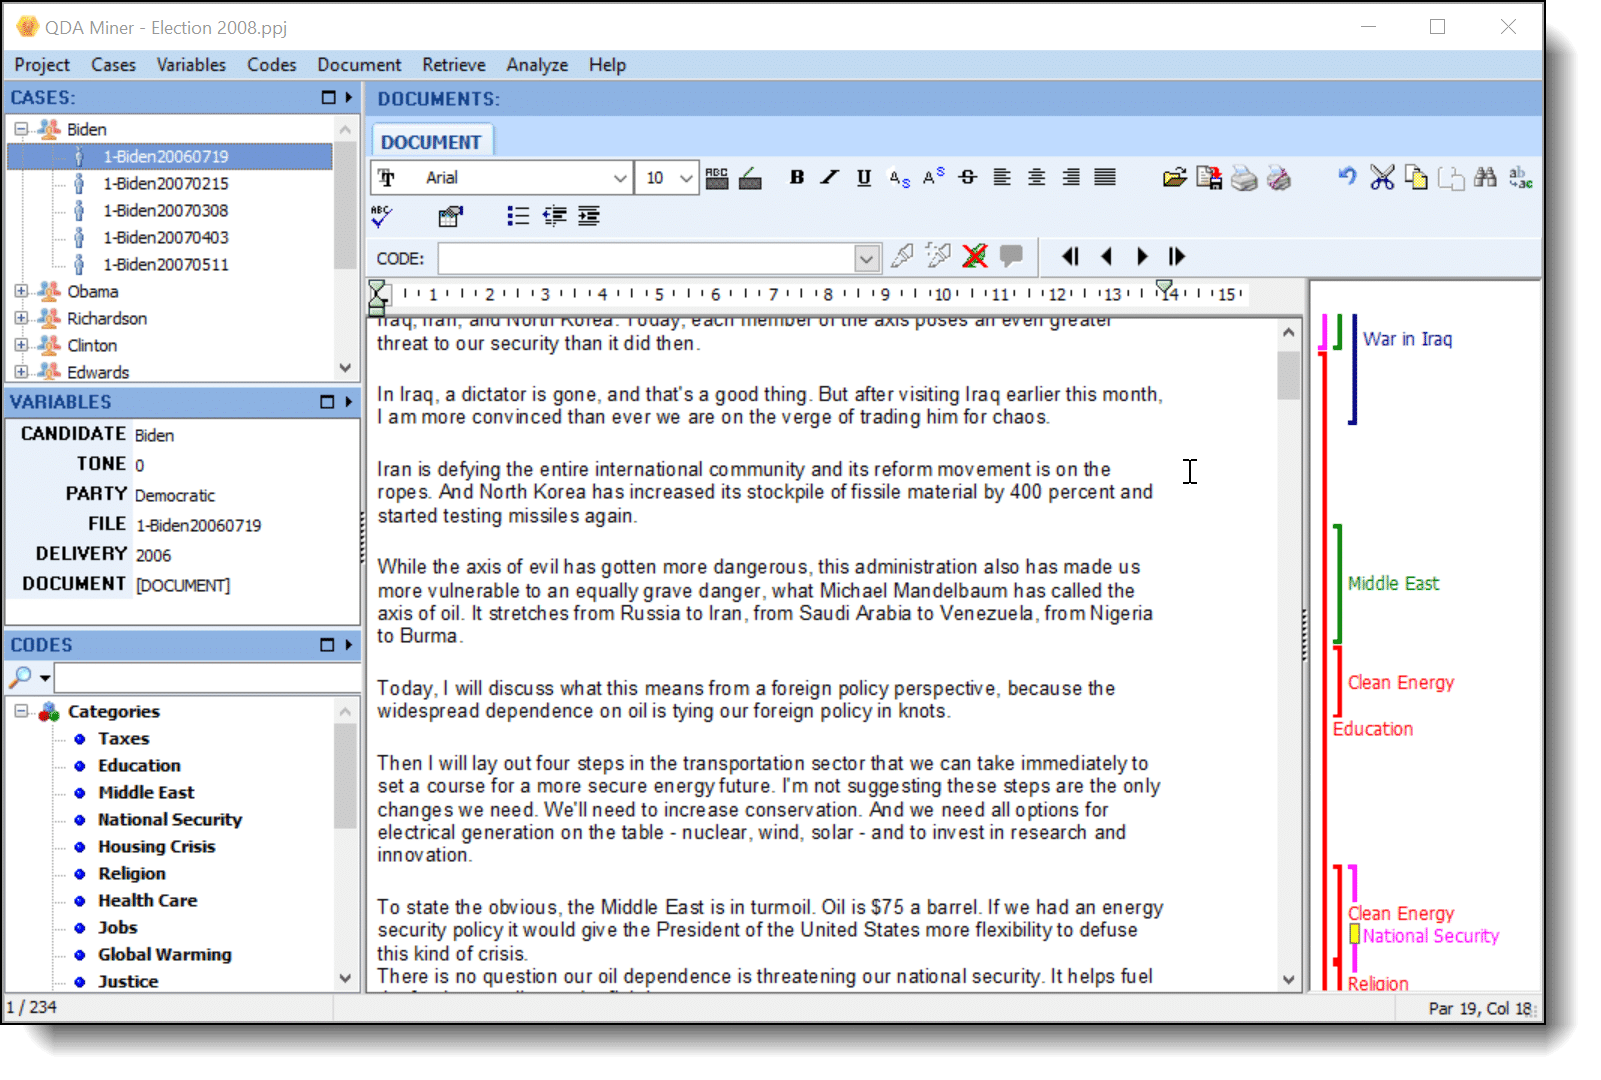The image size is (1601, 1080).
Task: Align text right
Action: click(x=1070, y=177)
